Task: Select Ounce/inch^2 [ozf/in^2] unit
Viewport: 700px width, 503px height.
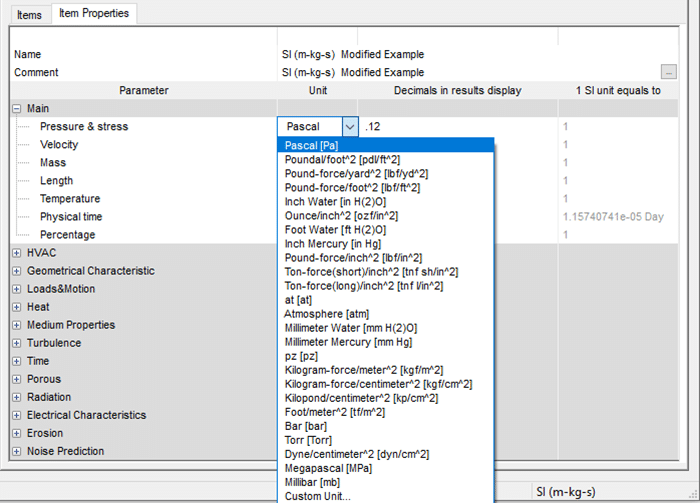Action: coord(386,216)
